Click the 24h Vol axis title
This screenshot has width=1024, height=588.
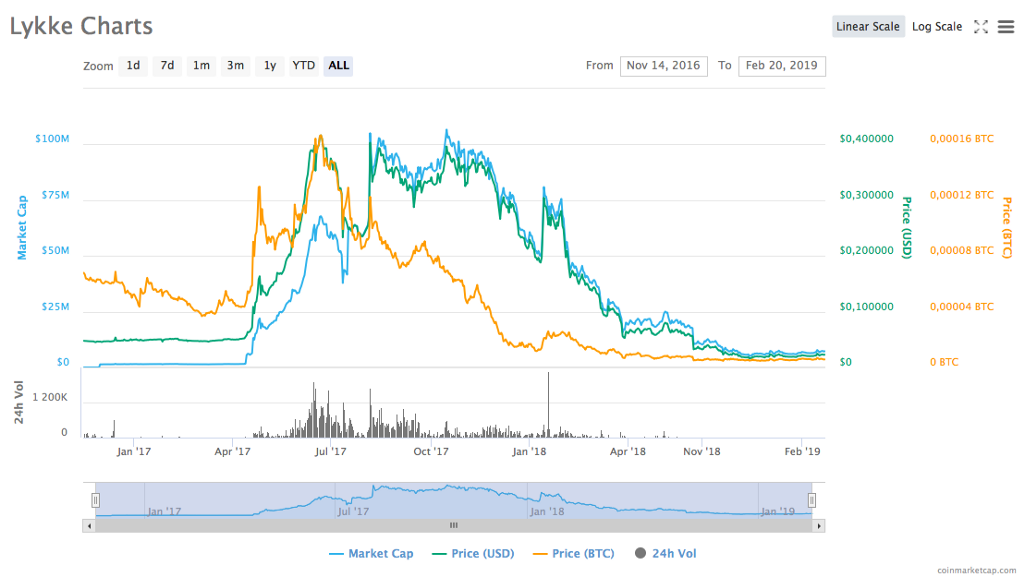click(x=19, y=402)
